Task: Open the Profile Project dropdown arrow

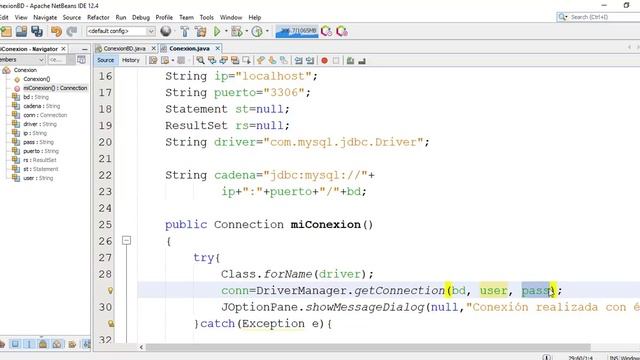Action: coord(267,31)
